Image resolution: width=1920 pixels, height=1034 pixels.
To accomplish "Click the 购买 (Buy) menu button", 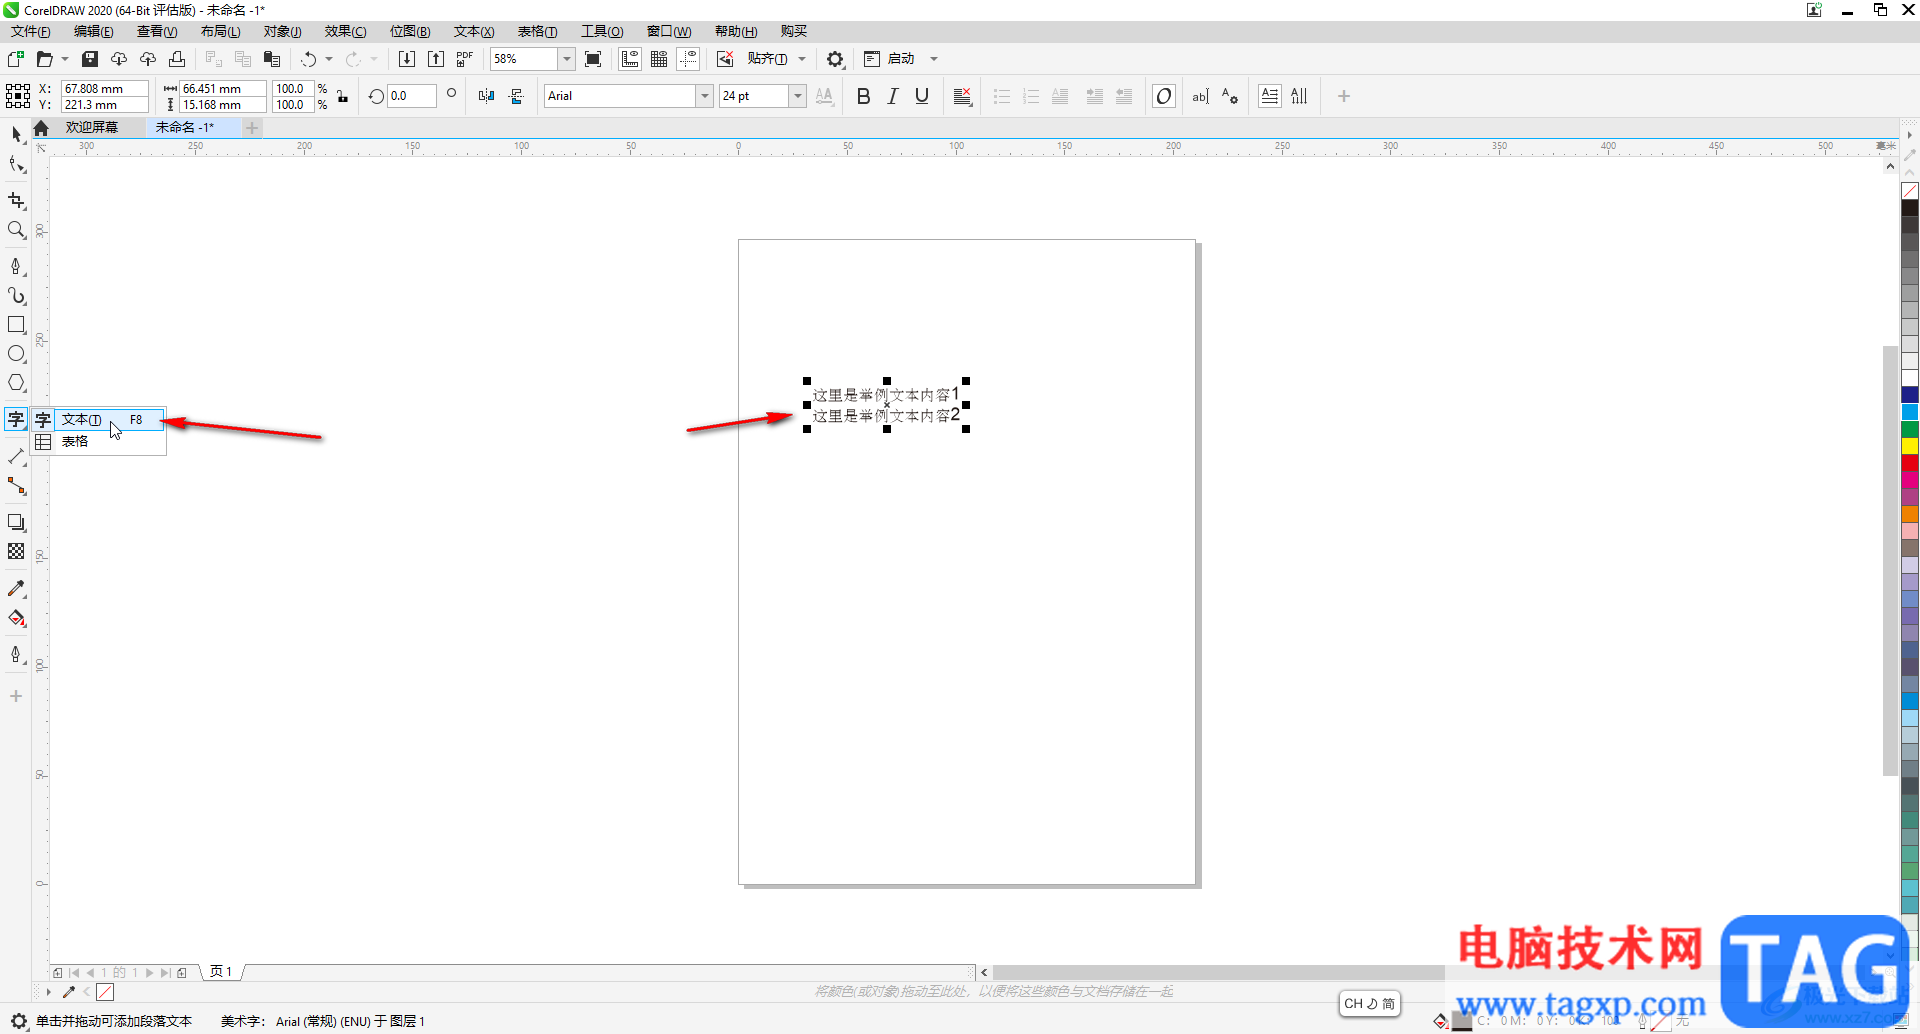I will click(794, 32).
